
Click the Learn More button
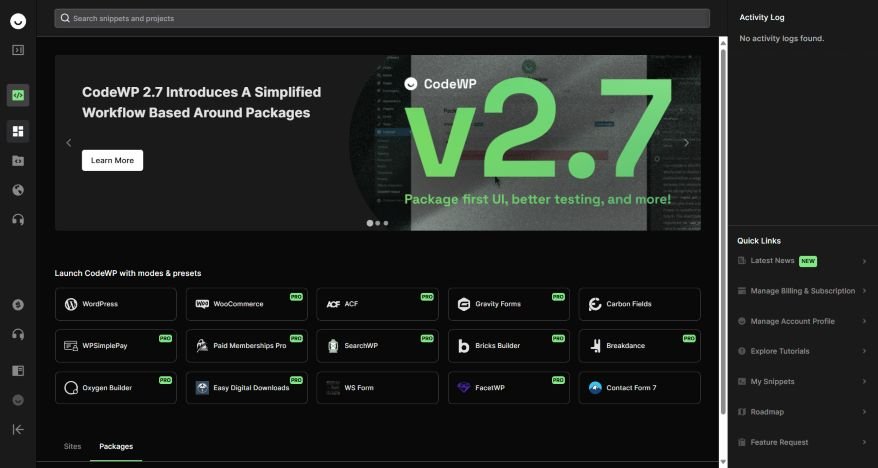113,160
